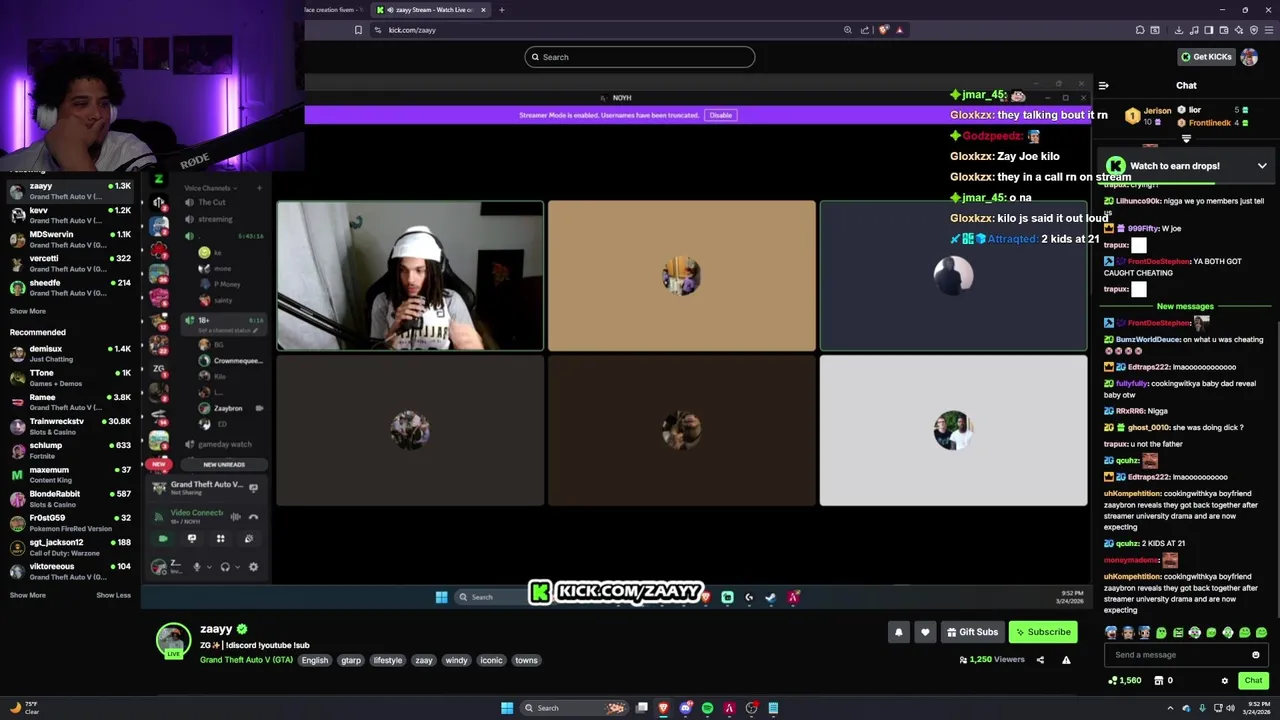Open the channel points shop icon
Screen dimensions: 1280x720
point(1159,681)
